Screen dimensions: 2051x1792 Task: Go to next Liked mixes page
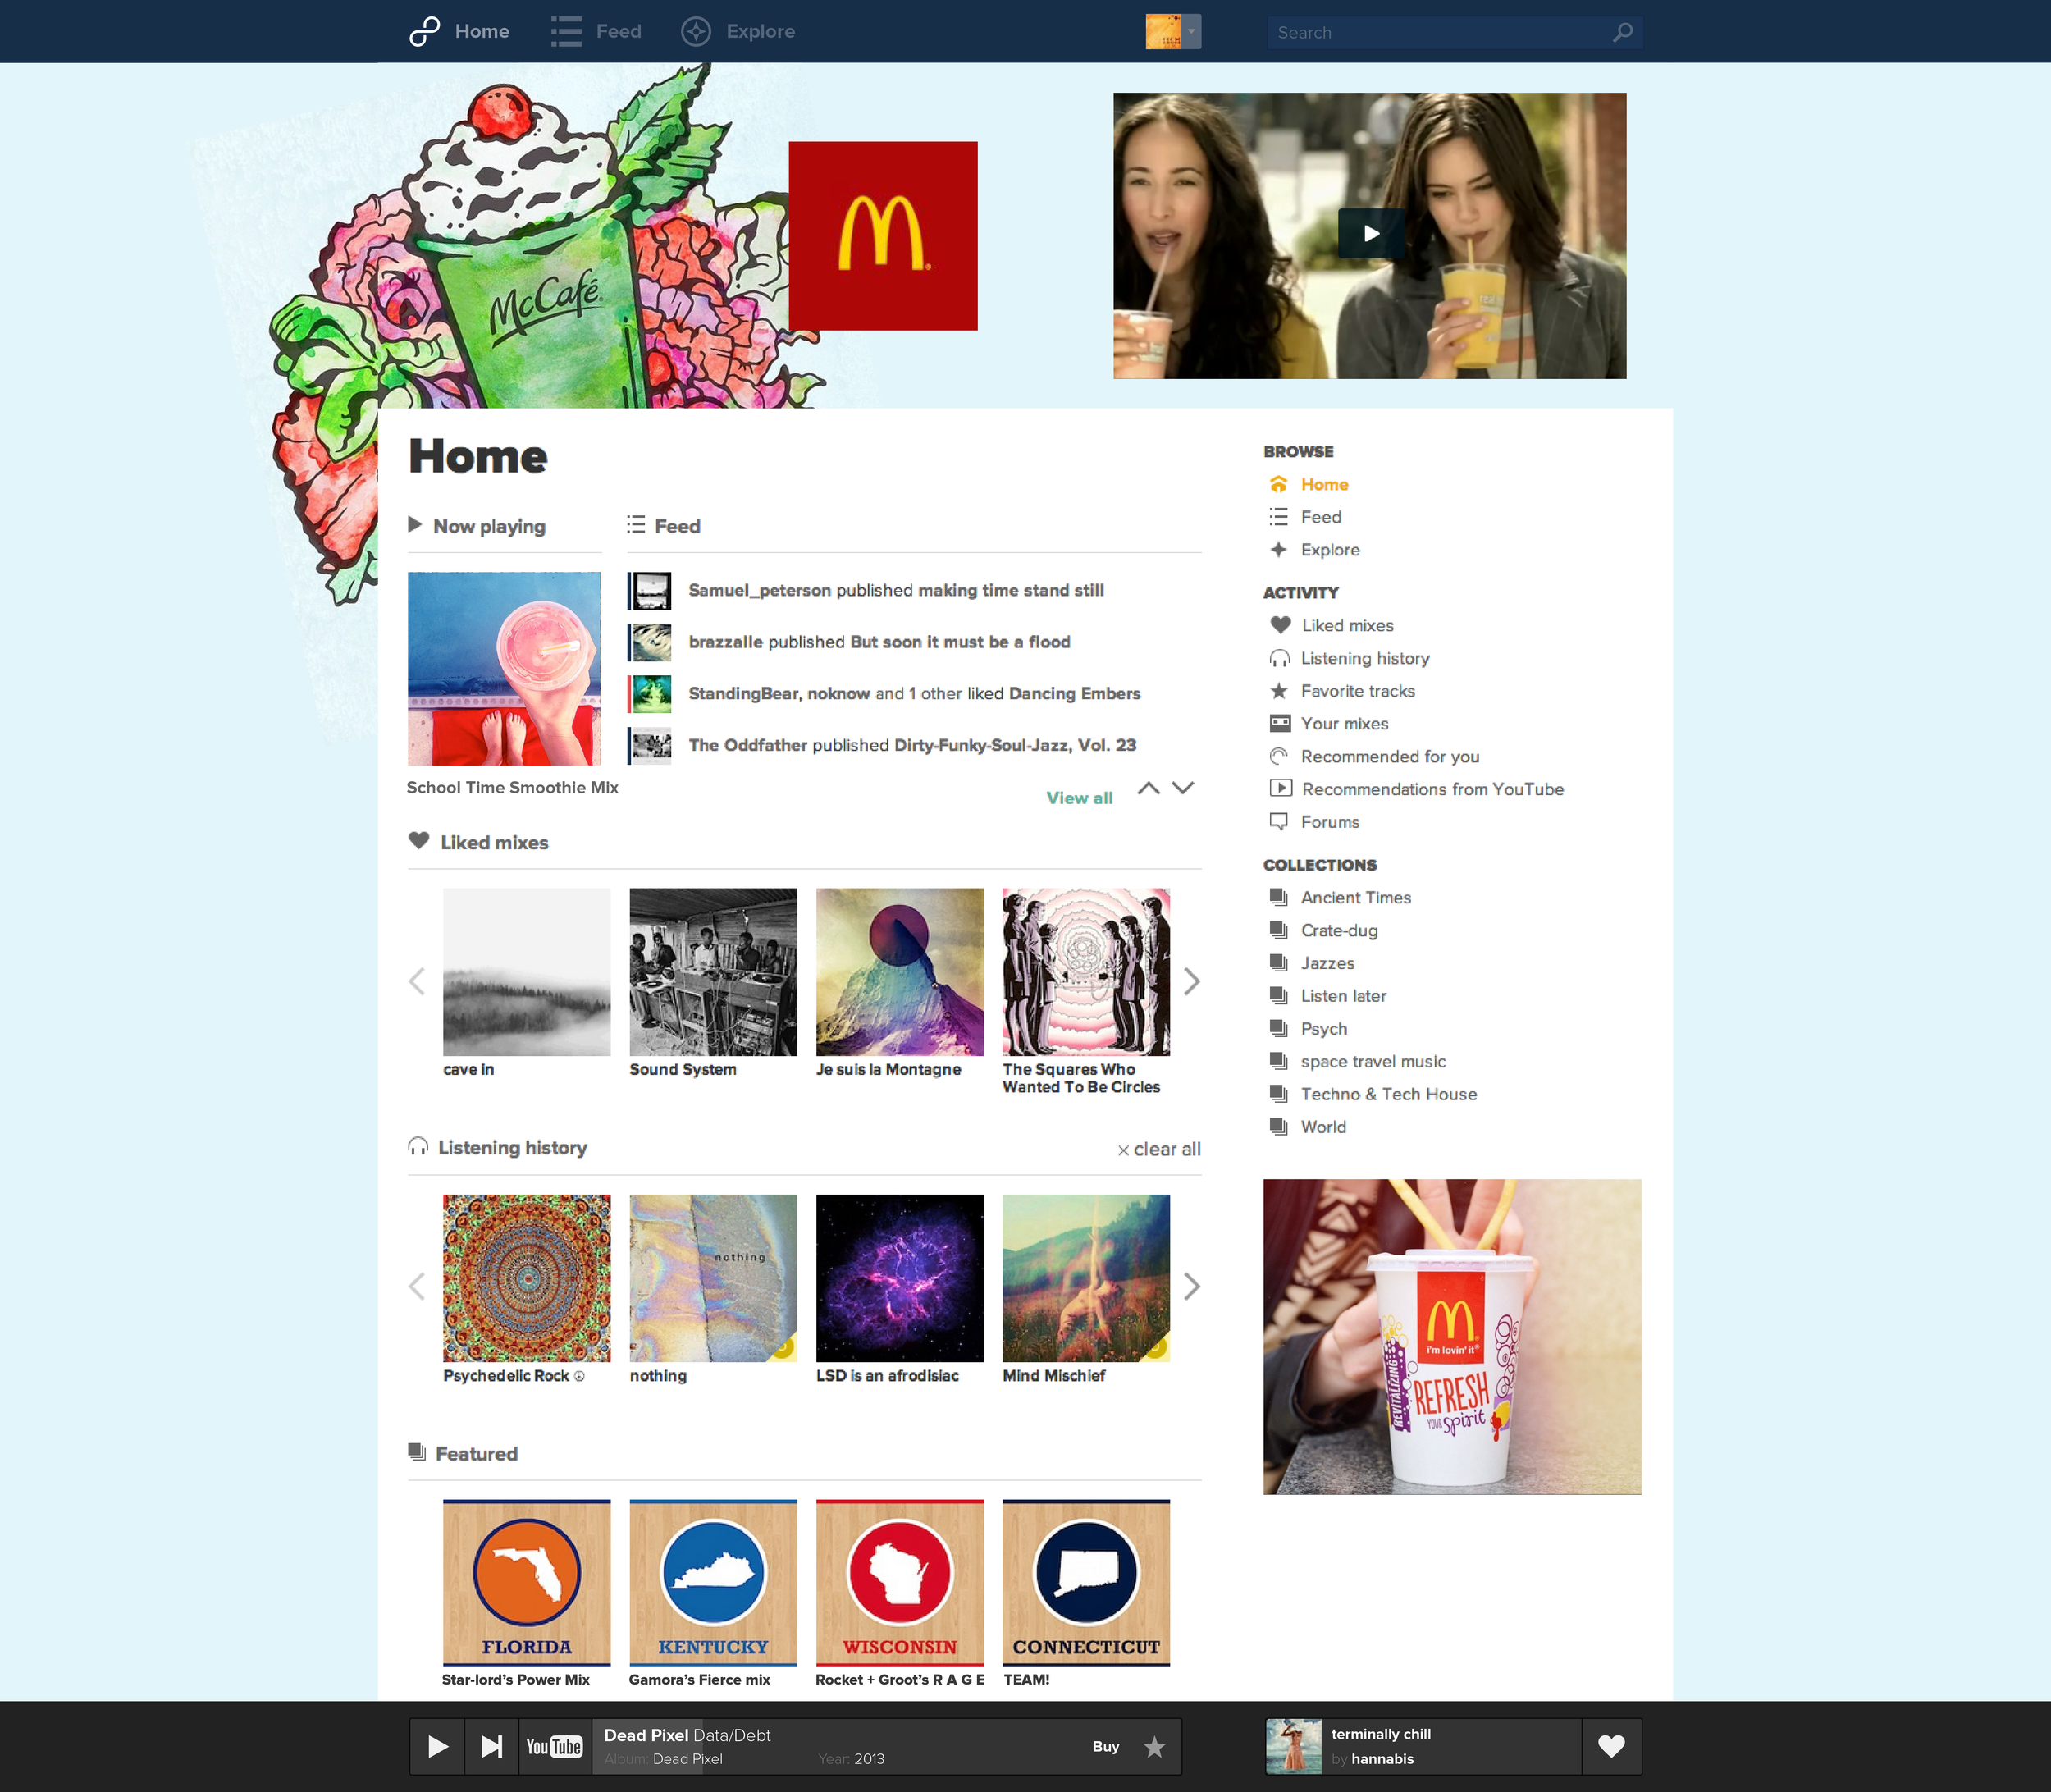pos(1191,982)
